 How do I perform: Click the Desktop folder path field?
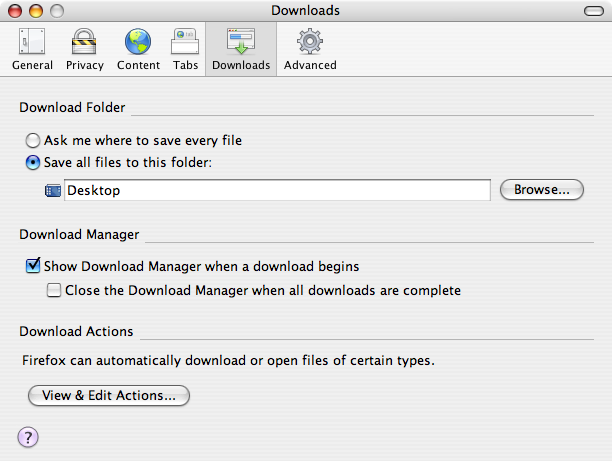point(277,190)
